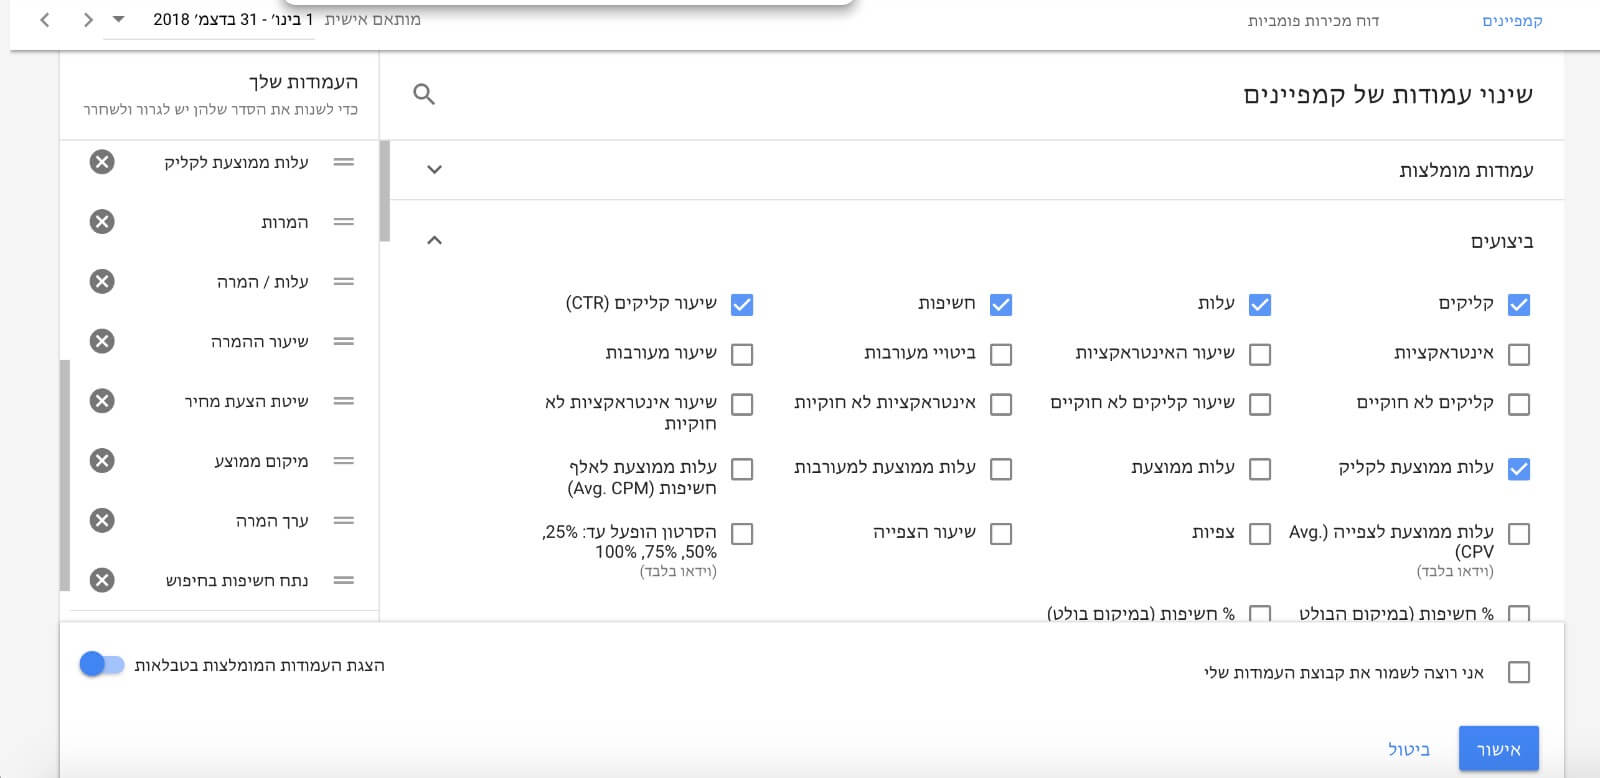1600x778 pixels.
Task: Click drag handle beside מיקום ממוצע
Action: [344, 461]
